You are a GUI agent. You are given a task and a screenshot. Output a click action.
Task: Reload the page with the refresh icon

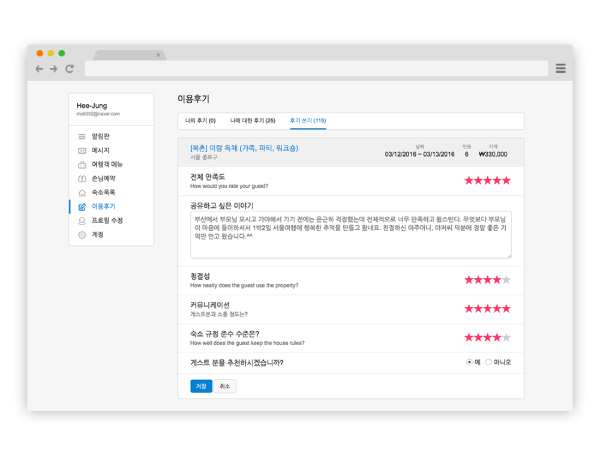69,69
